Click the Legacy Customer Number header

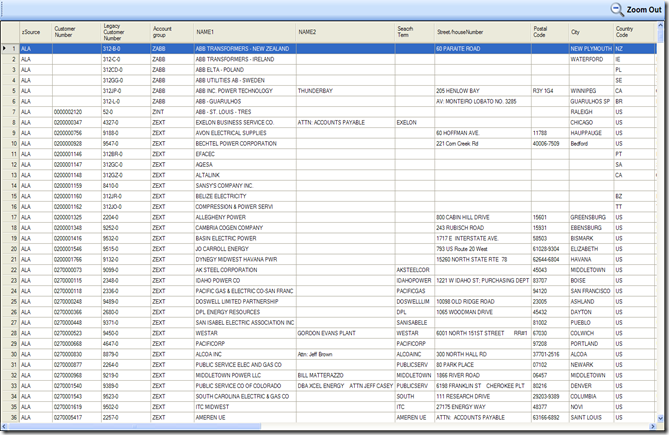point(126,32)
